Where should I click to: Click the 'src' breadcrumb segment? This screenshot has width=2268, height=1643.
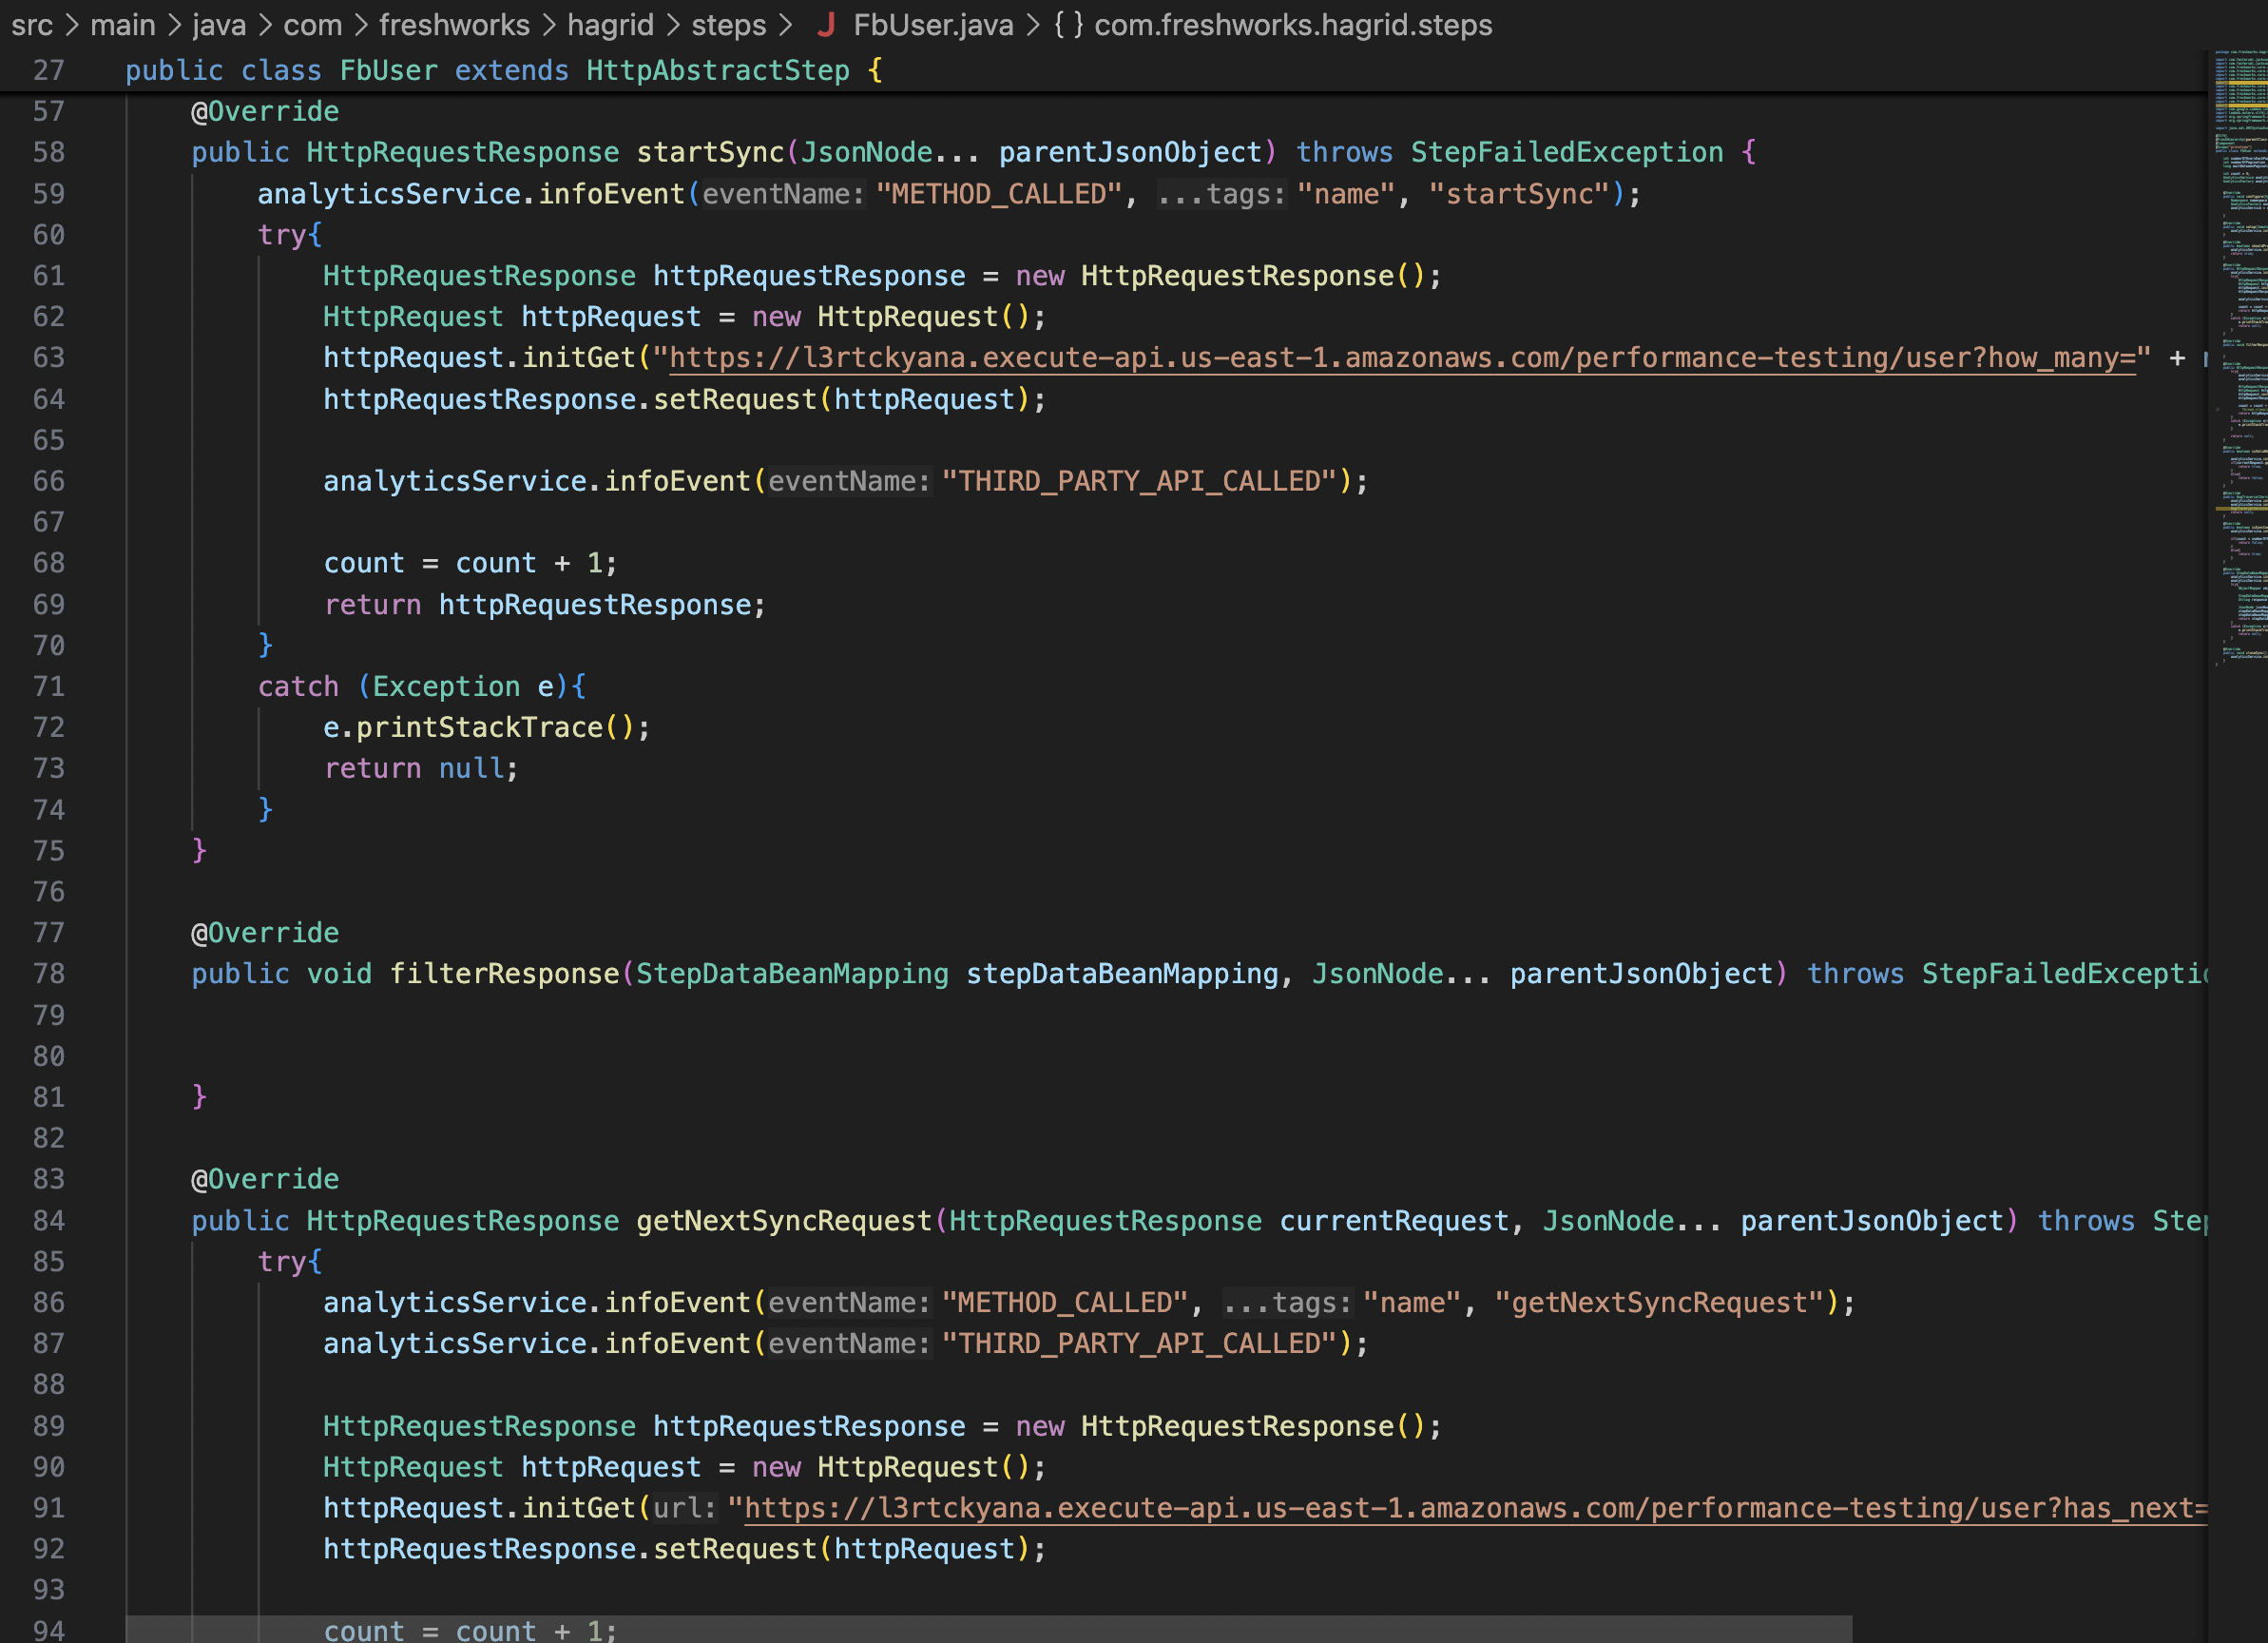click(x=32, y=25)
